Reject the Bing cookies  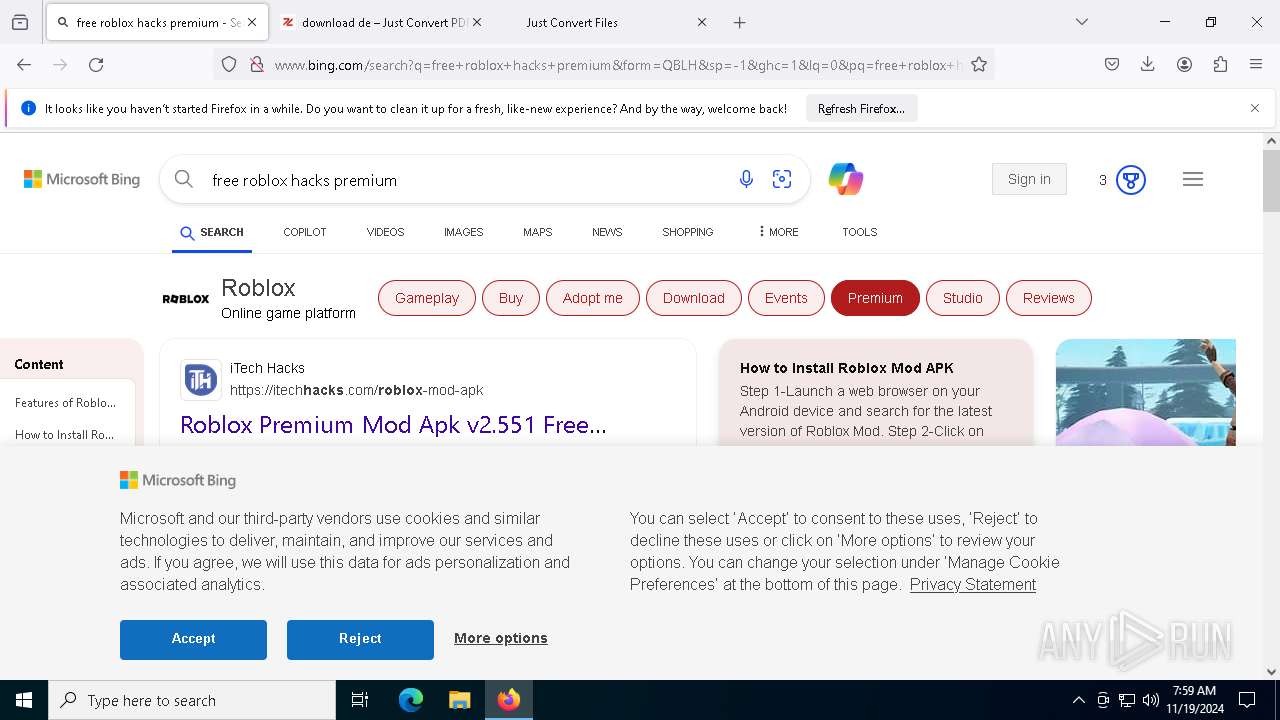click(360, 639)
